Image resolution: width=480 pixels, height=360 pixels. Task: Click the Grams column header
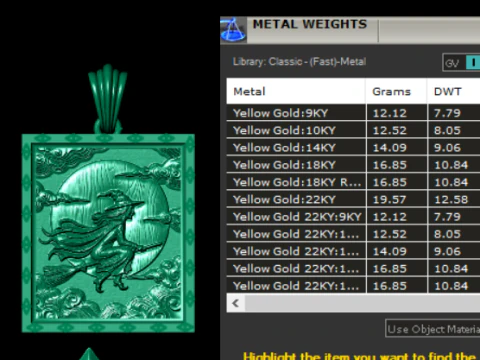click(396, 91)
